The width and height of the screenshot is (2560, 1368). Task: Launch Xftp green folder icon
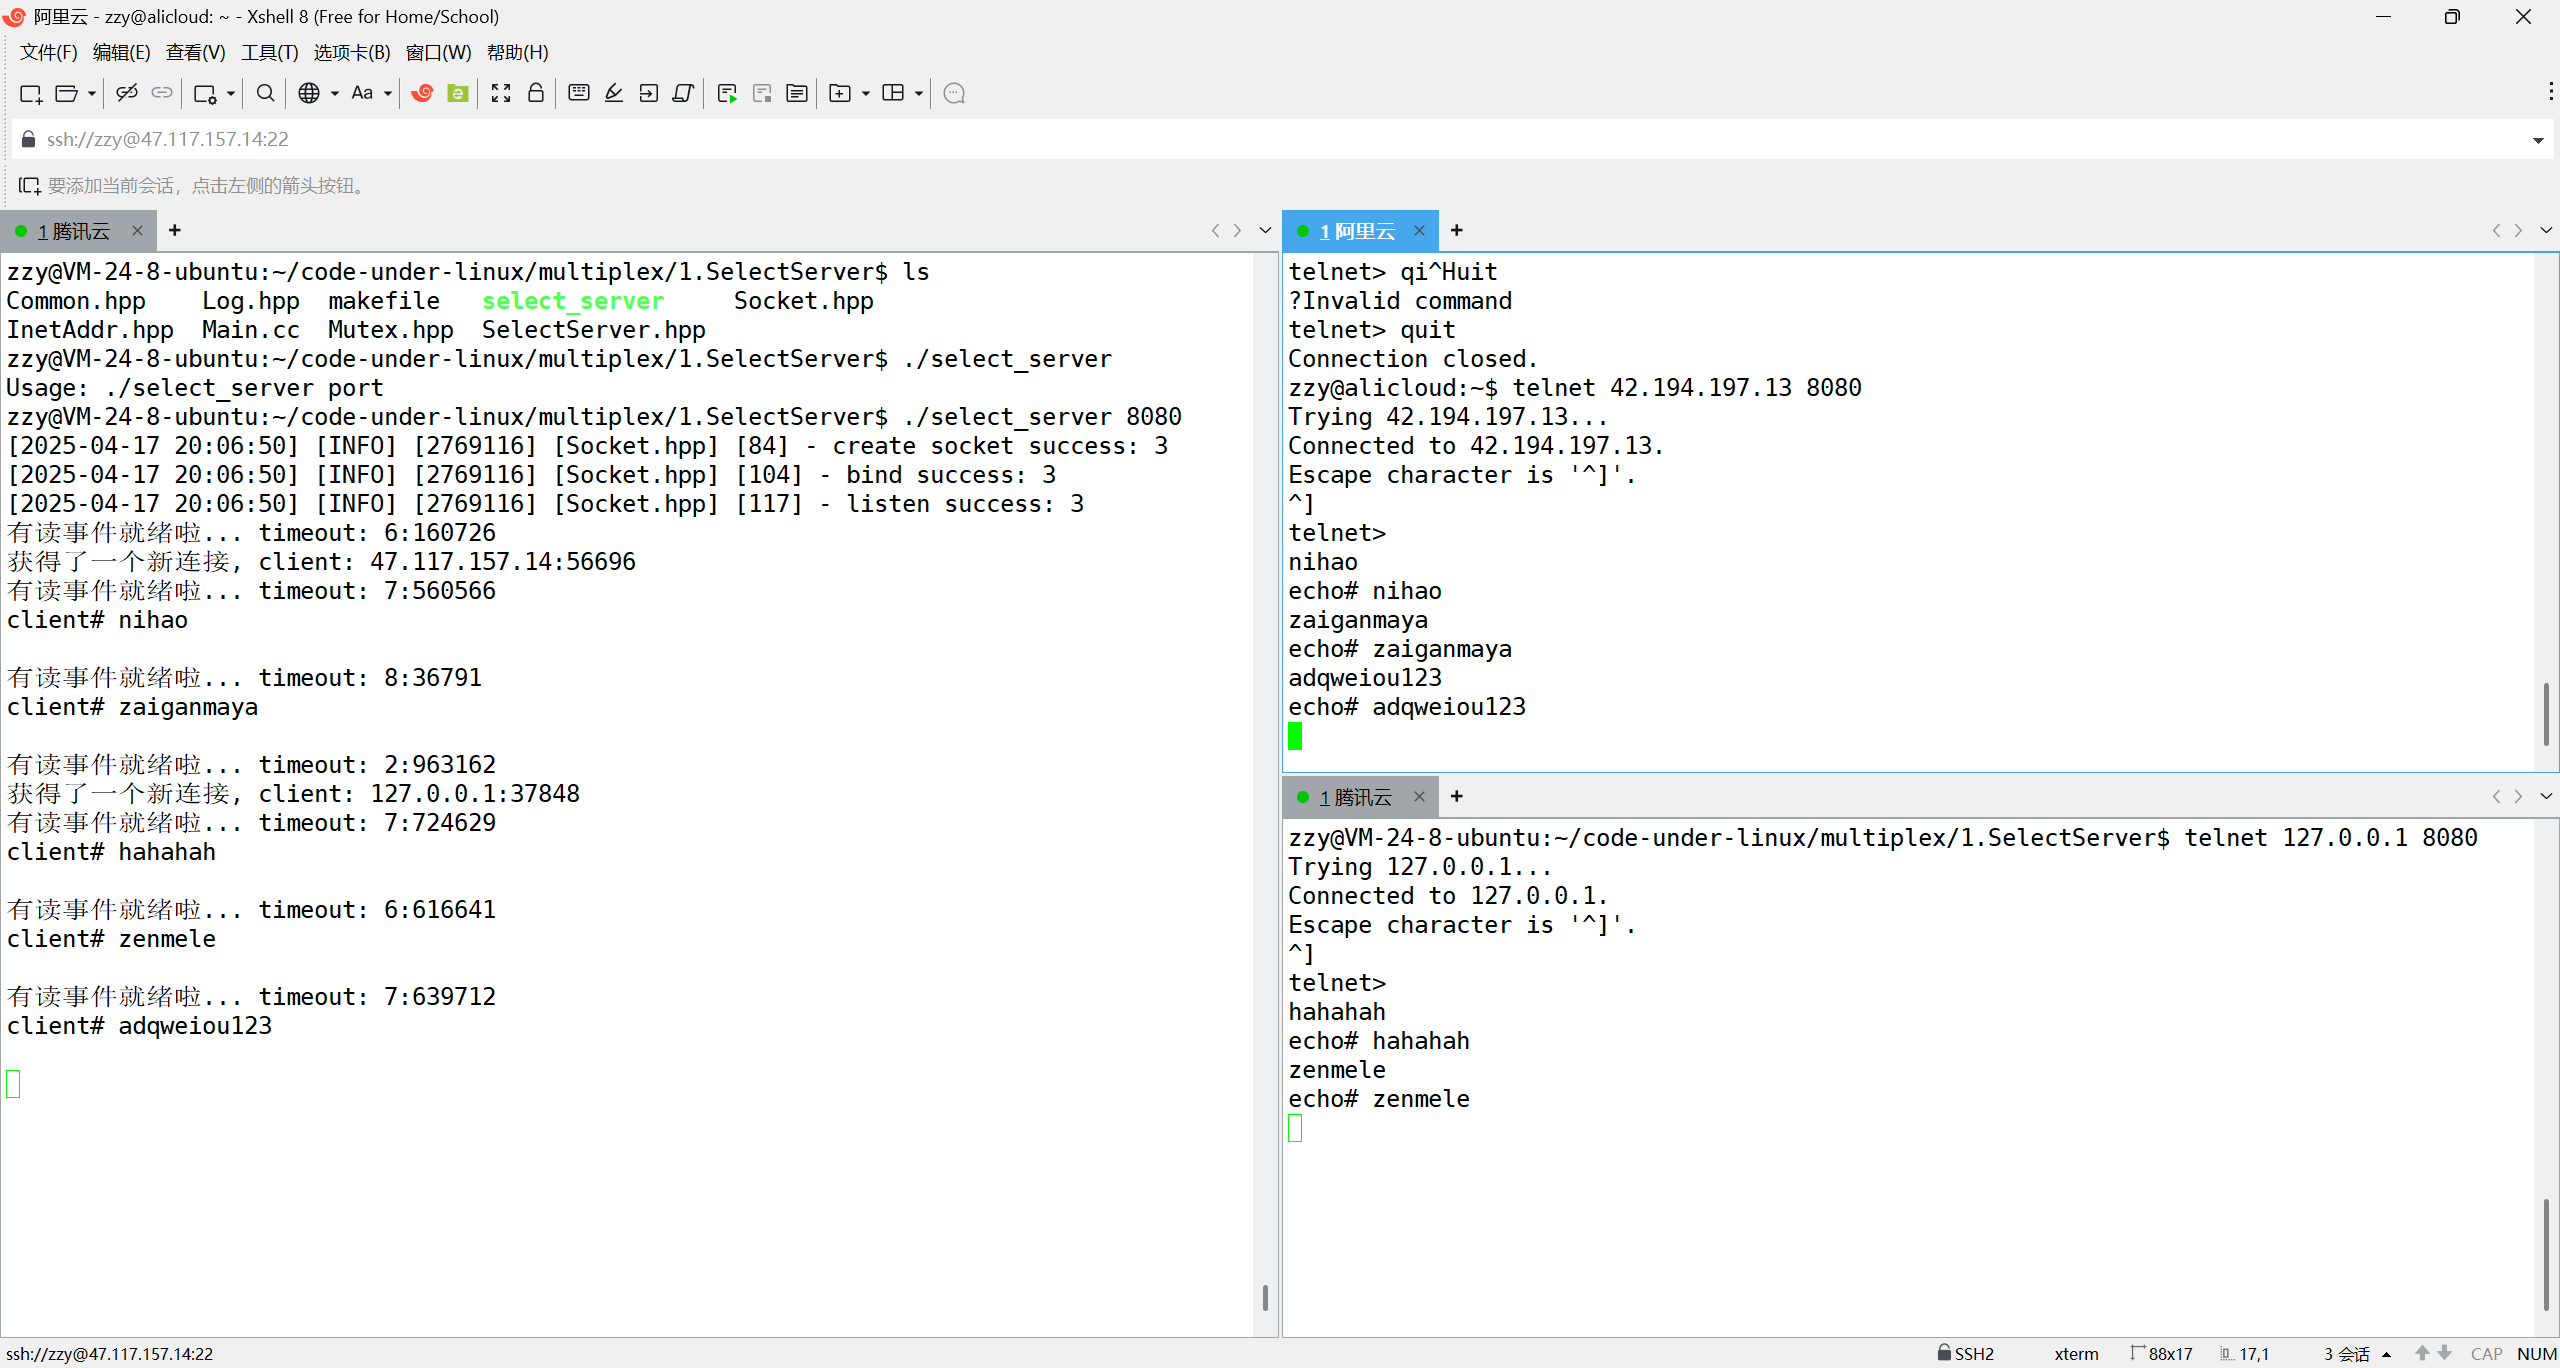pyautogui.click(x=458, y=93)
